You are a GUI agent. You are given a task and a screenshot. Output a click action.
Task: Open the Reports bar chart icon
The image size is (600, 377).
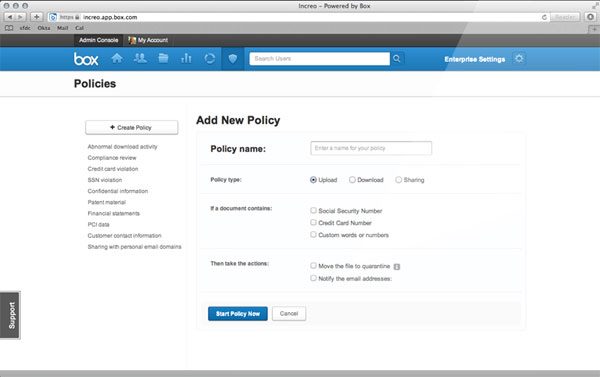[186, 58]
